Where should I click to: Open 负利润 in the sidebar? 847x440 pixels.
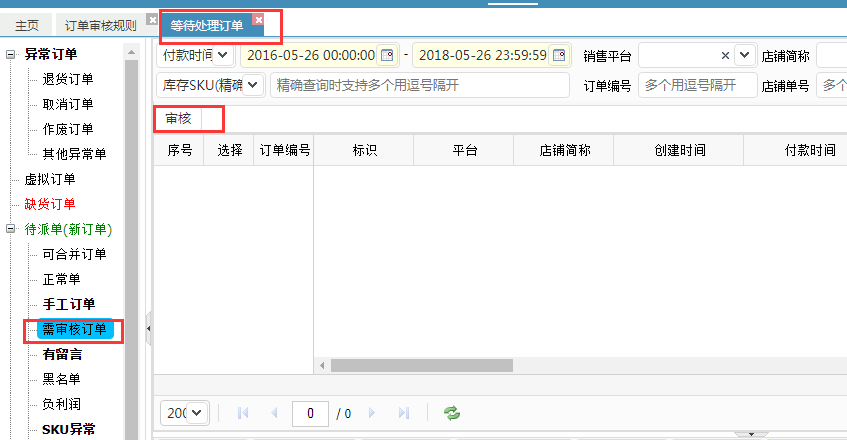point(62,404)
